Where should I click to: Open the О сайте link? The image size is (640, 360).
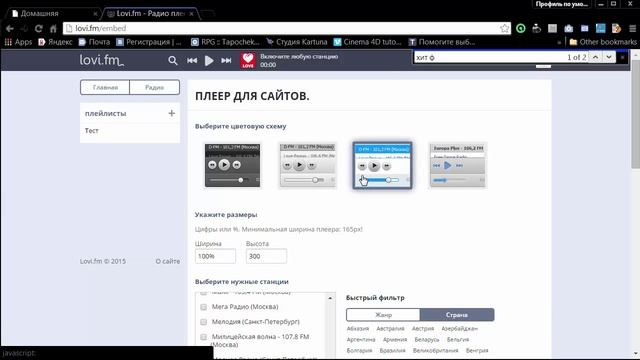click(168, 261)
